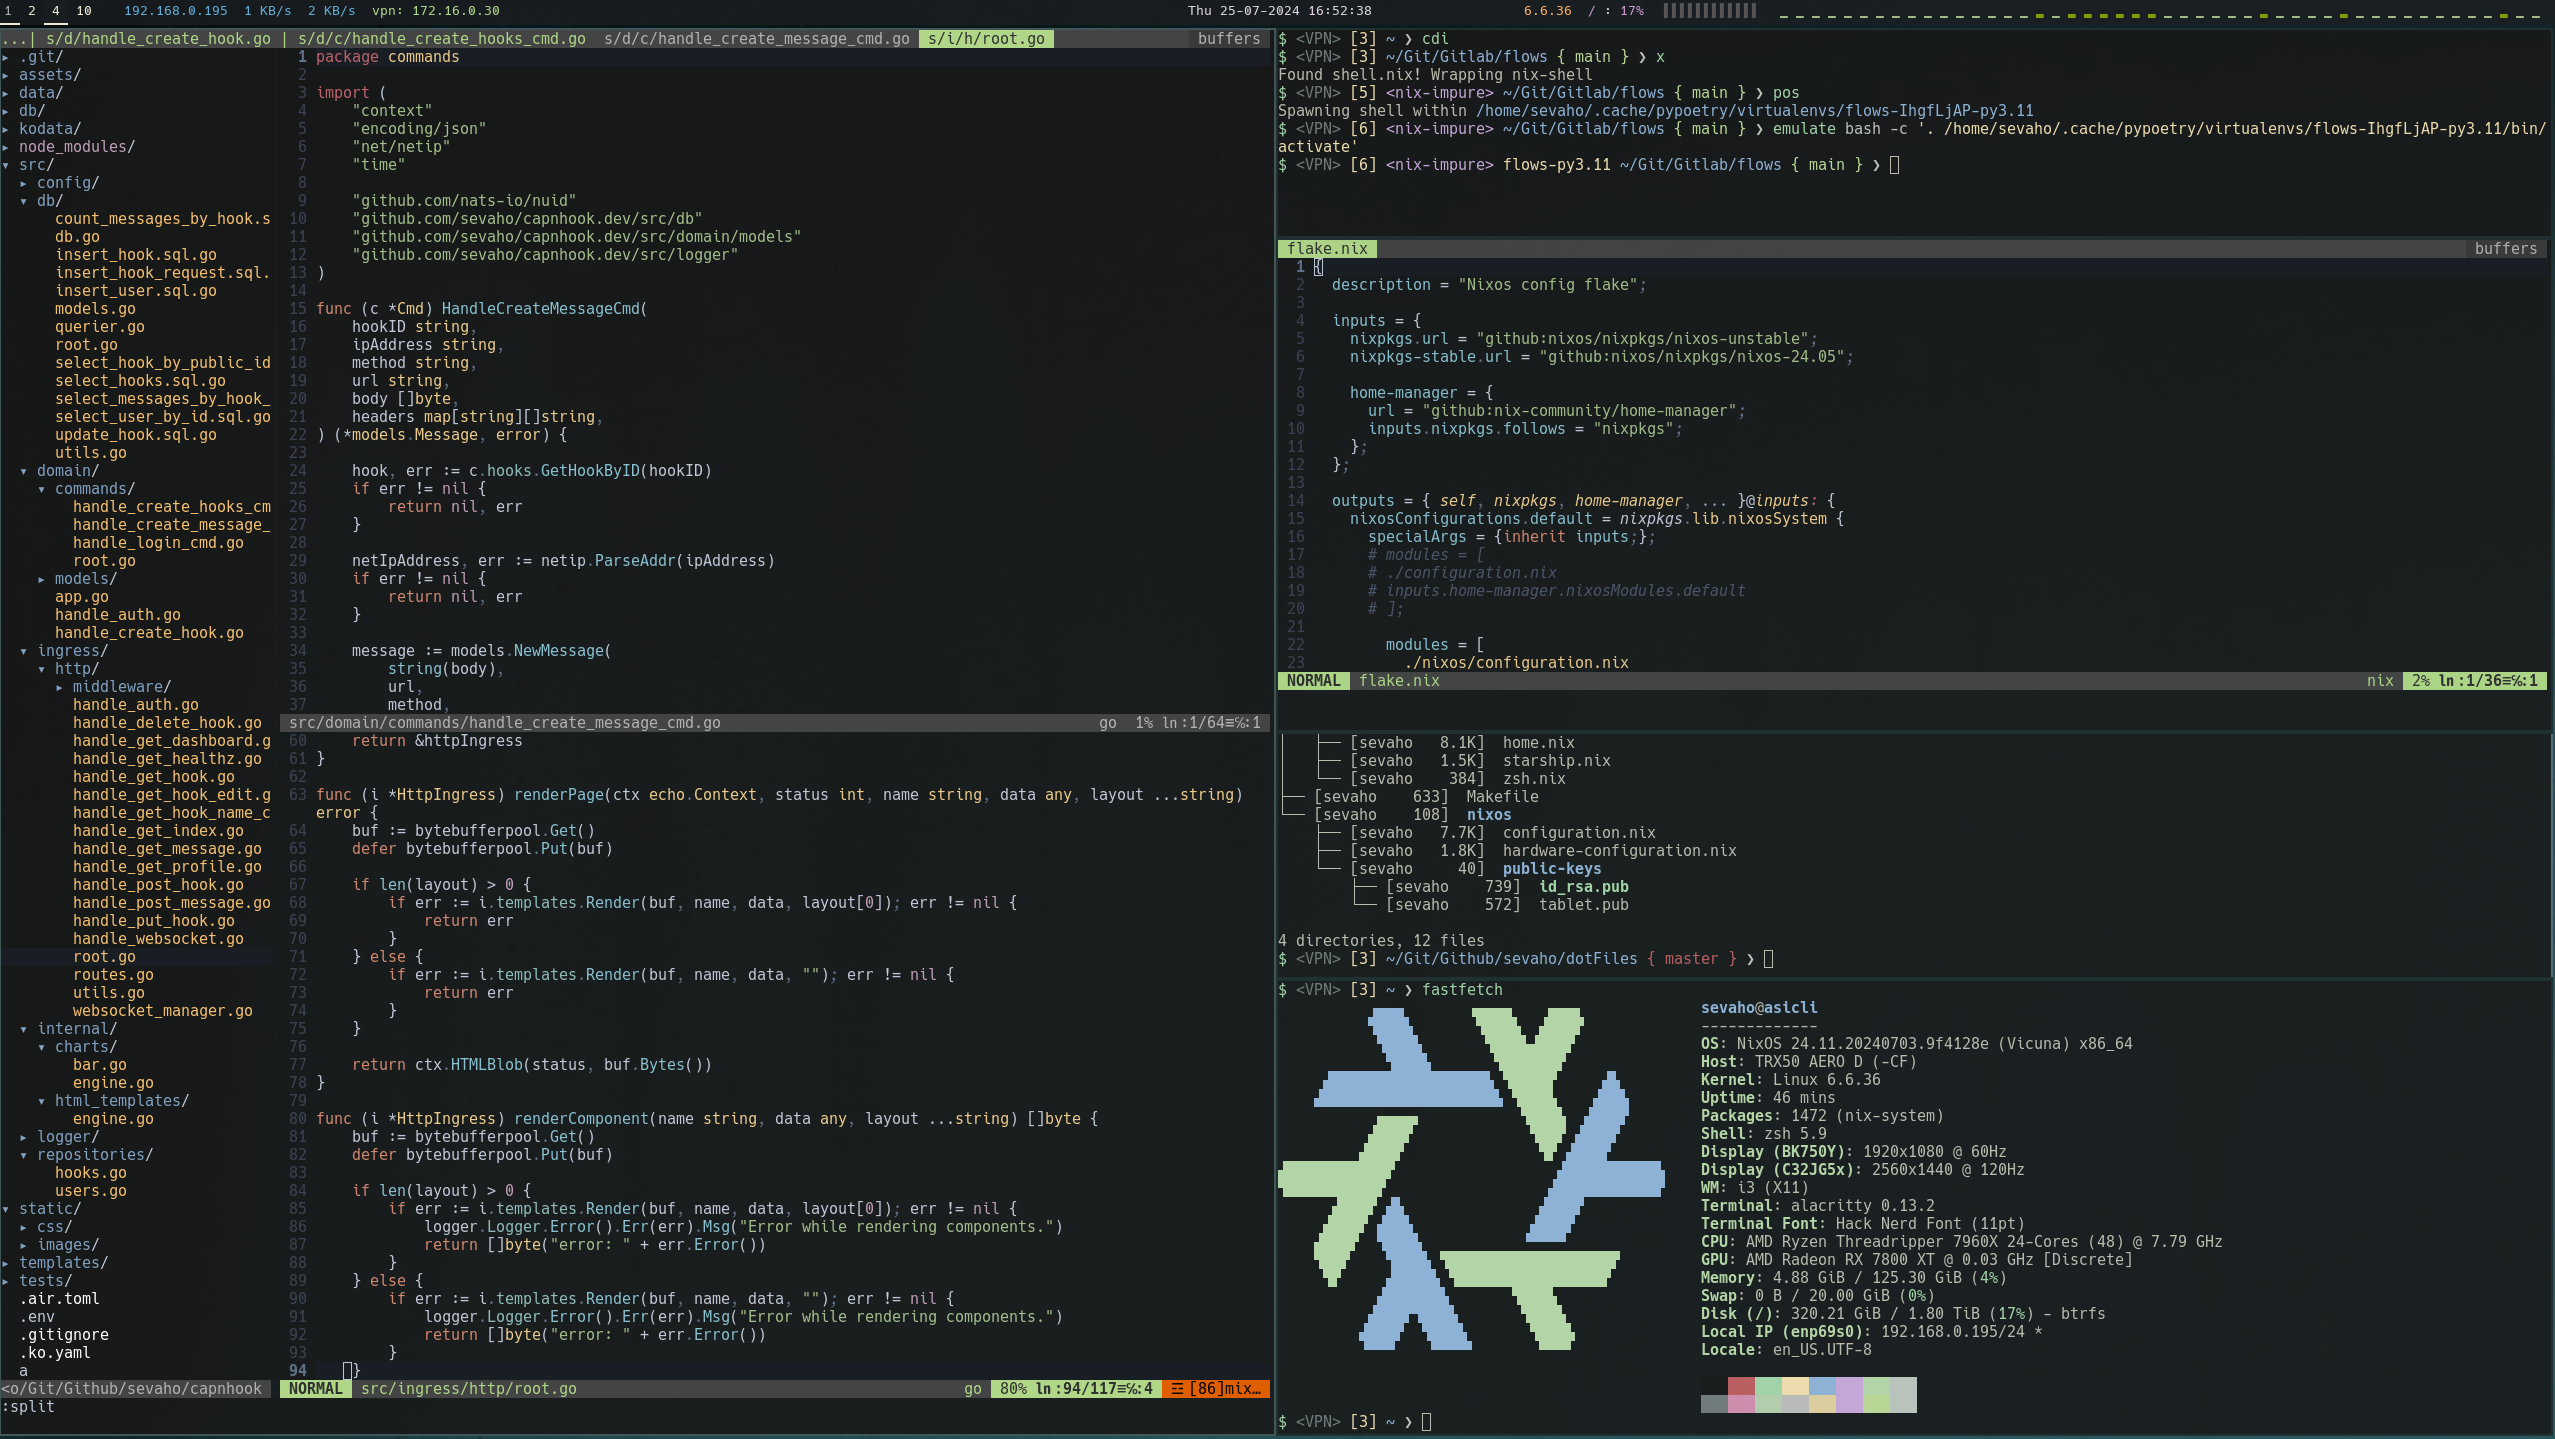
Task: Select the flake.nix buffer tab
Action: point(1326,248)
